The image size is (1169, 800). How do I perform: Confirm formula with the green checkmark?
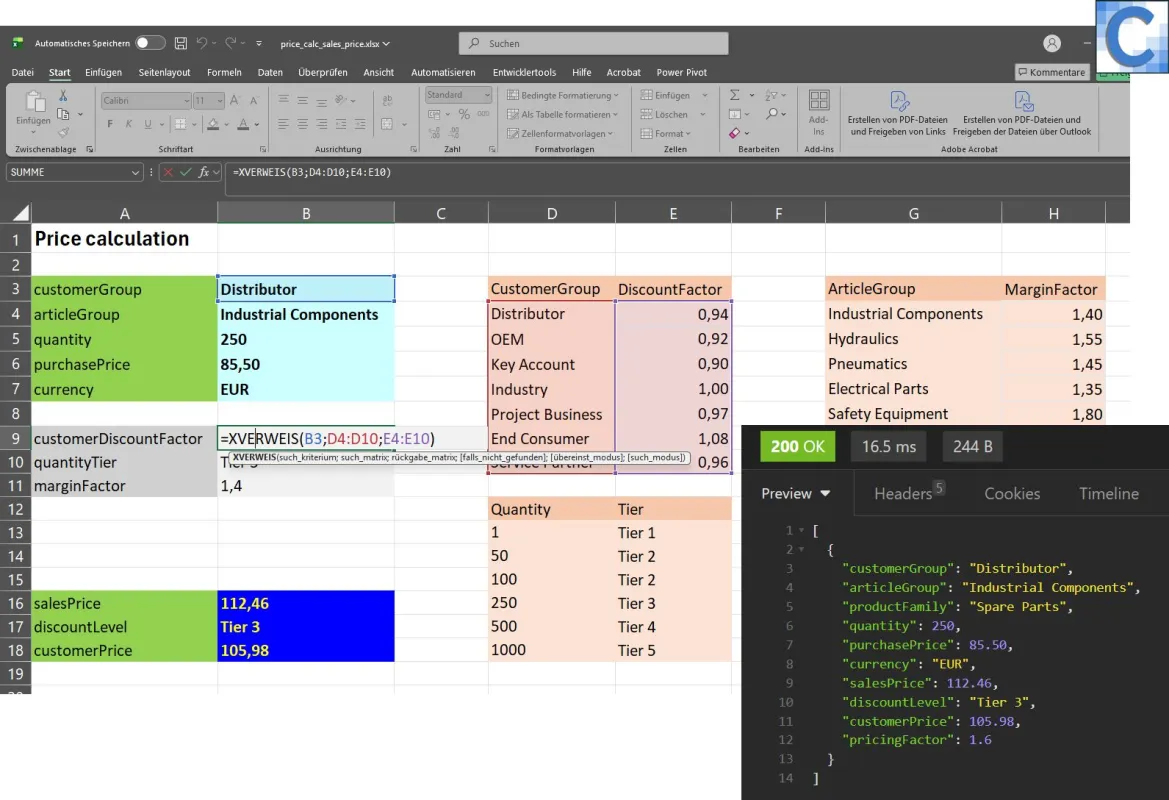pyautogui.click(x=186, y=172)
